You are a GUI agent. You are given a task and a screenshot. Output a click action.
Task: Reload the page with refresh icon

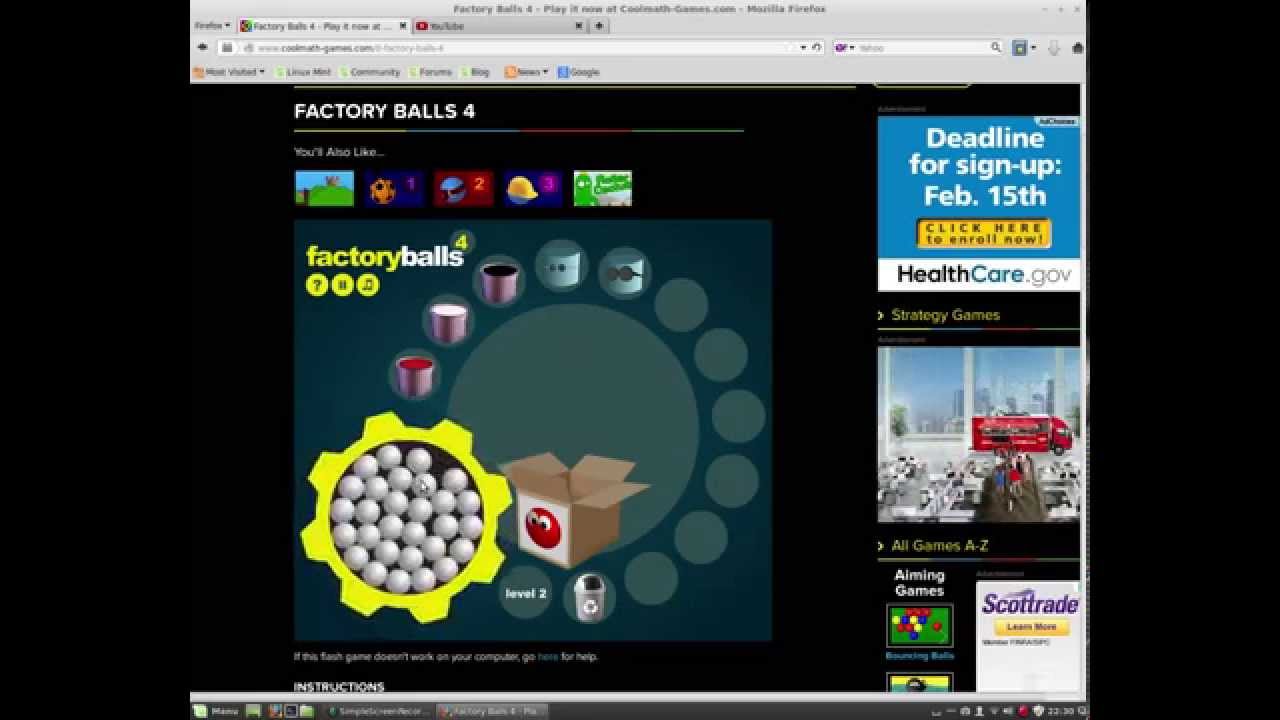817,48
